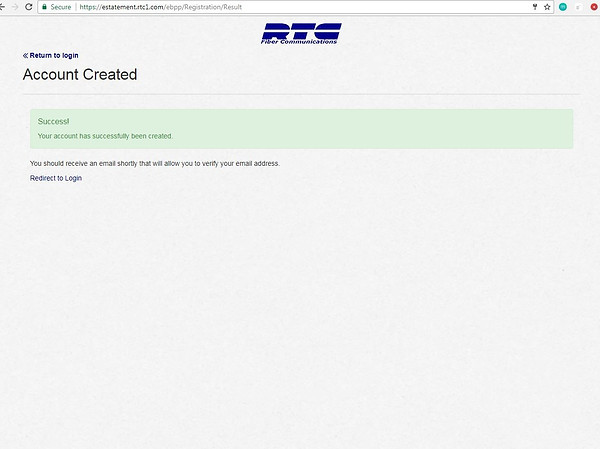Reload the page with the refresh icon
The width and height of the screenshot is (600, 449).
(x=28, y=7)
